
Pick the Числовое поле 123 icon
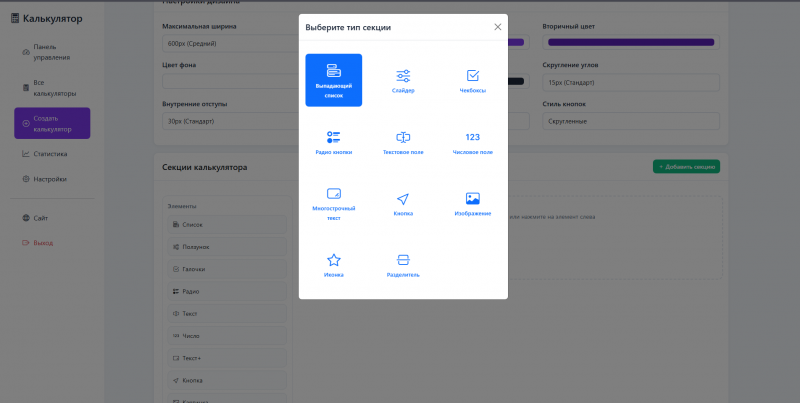[472, 137]
